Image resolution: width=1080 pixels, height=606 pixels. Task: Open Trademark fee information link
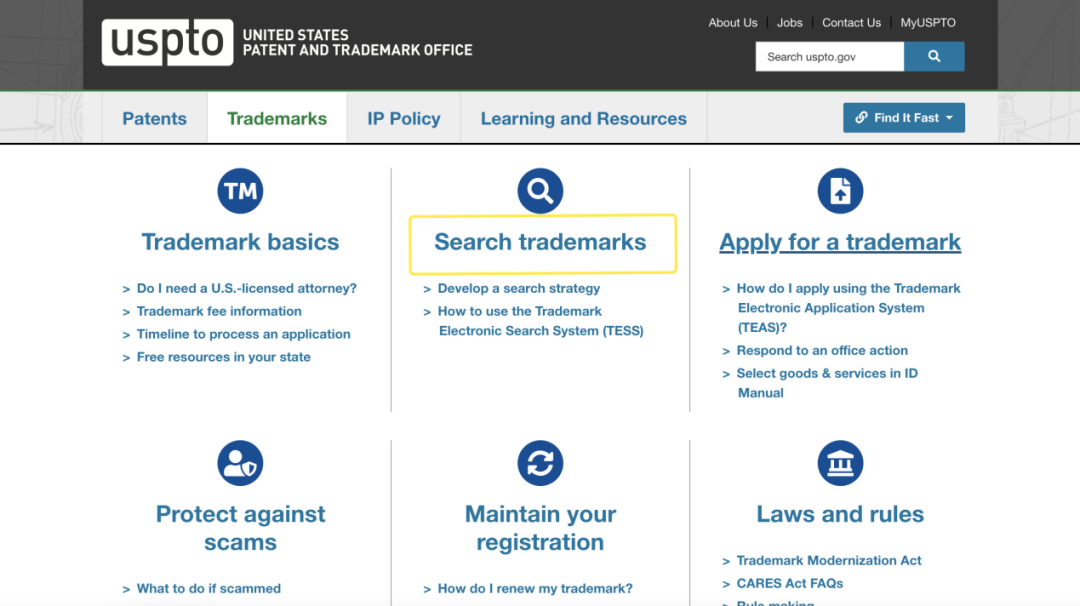tap(219, 311)
